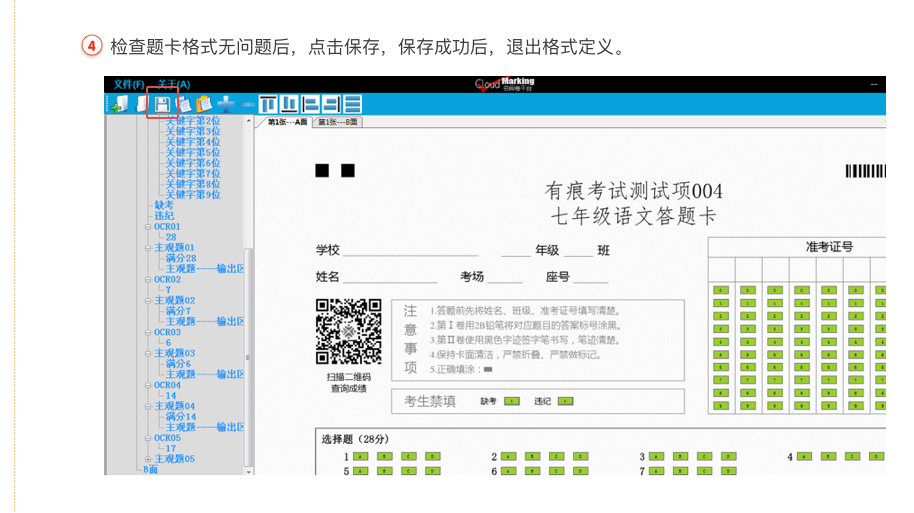Expand the 主观题05 tree node
The height and width of the screenshot is (513, 914).
pos(147,459)
